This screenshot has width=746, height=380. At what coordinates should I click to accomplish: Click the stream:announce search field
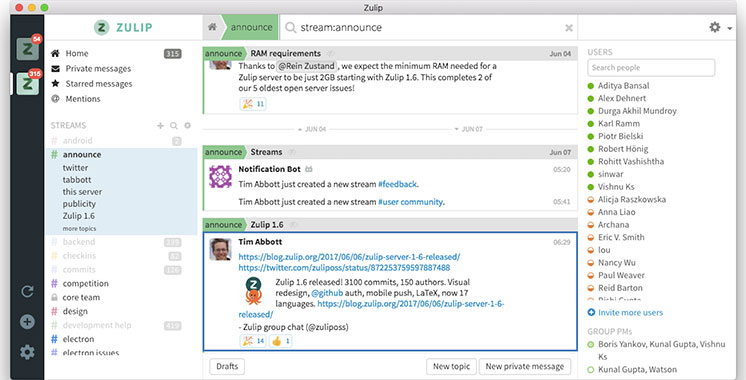point(428,27)
